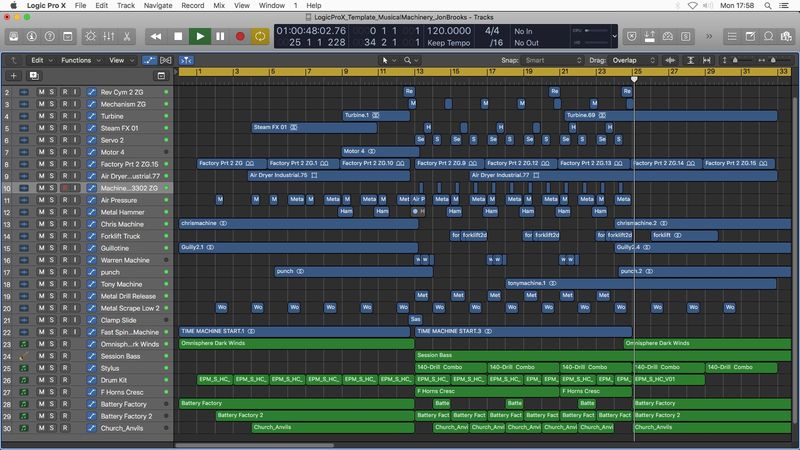Rewind the transport

point(156,36)
